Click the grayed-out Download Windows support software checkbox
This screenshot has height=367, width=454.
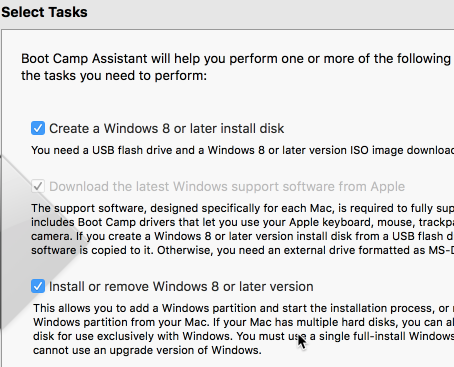38,186
